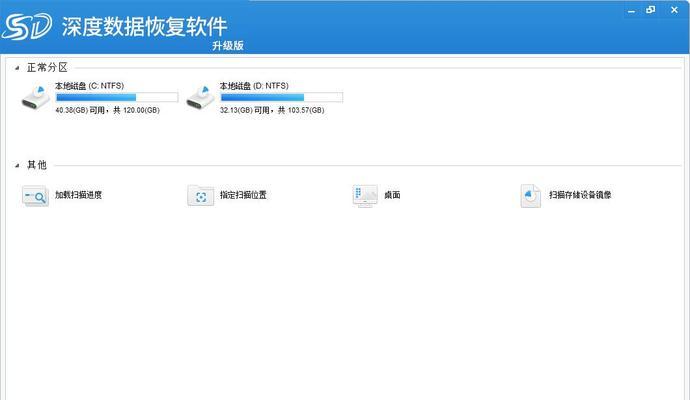690x400 pixels.
Task: Click the C: drive usage bar
Action: [117, 97]
